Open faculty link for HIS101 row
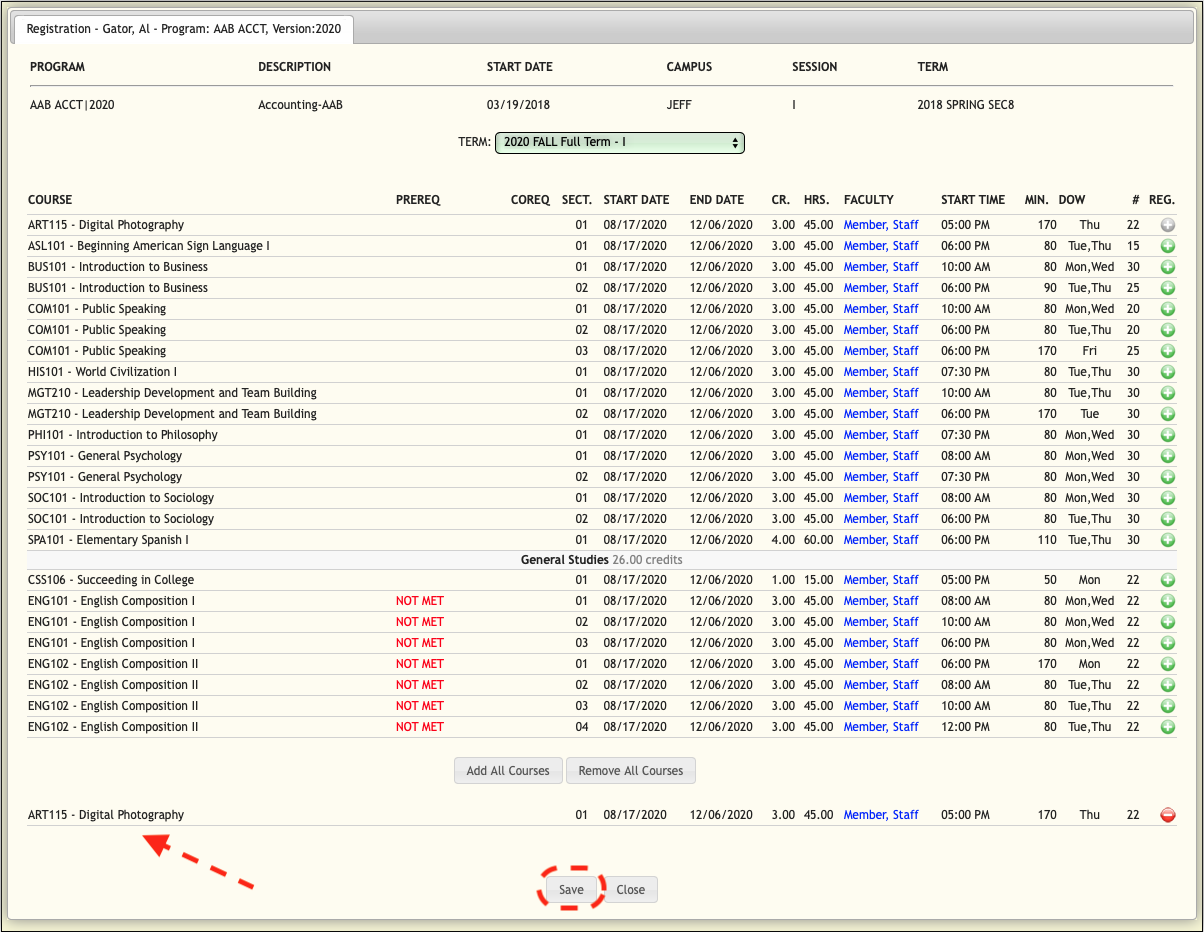Image resolution: width=1204 pixels, height=932 pixels. point(881,372)
